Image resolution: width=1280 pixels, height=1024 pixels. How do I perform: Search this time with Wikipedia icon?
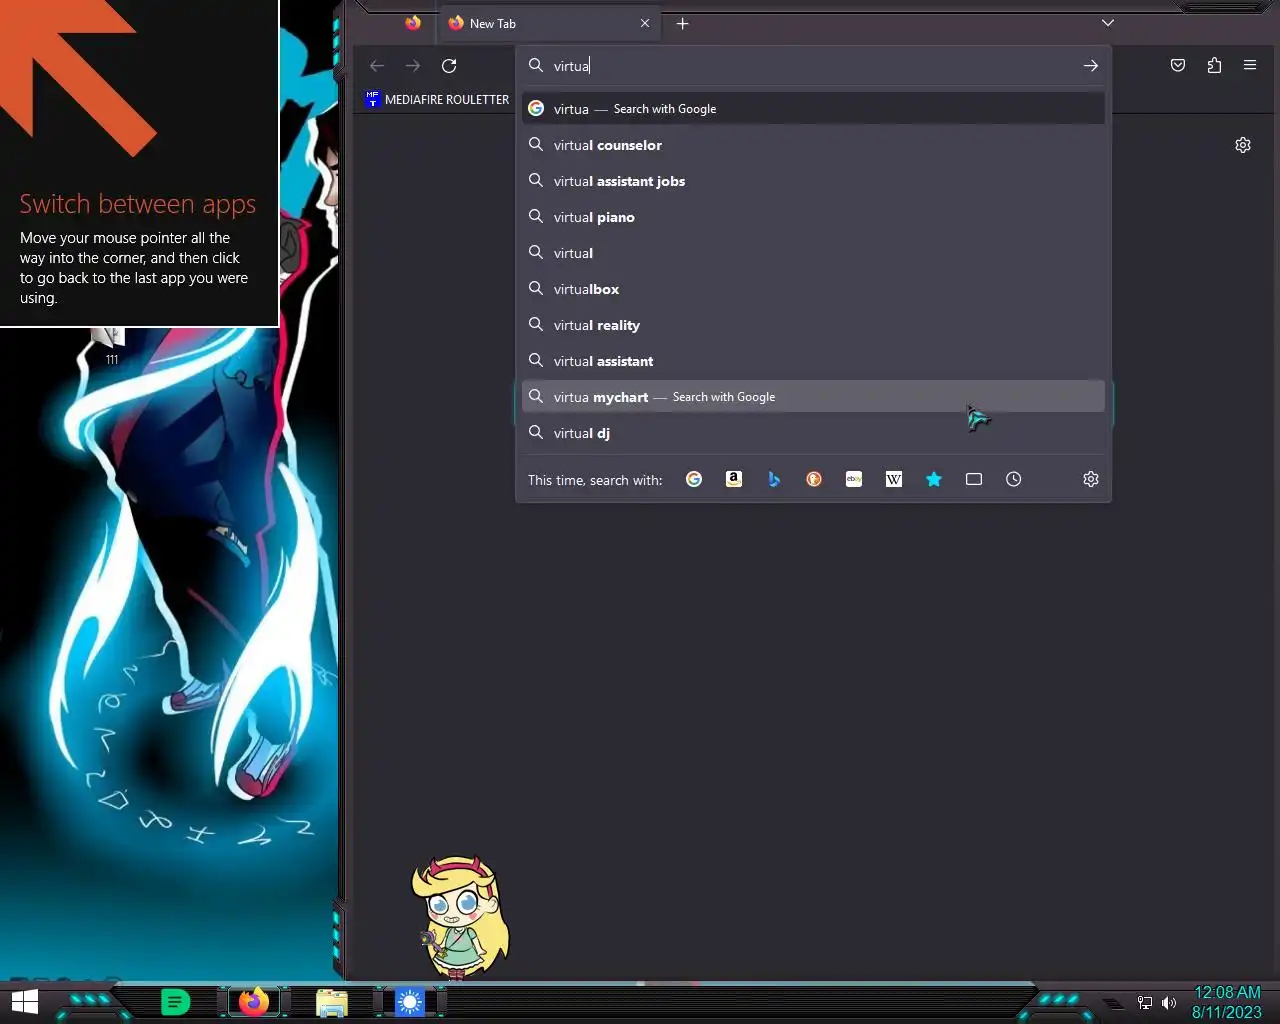tap(894, 479)
